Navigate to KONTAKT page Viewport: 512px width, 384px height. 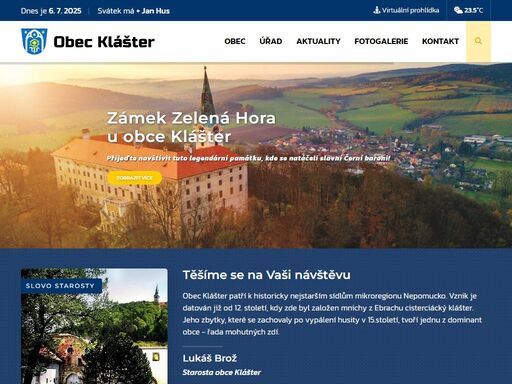click(440, 41)
